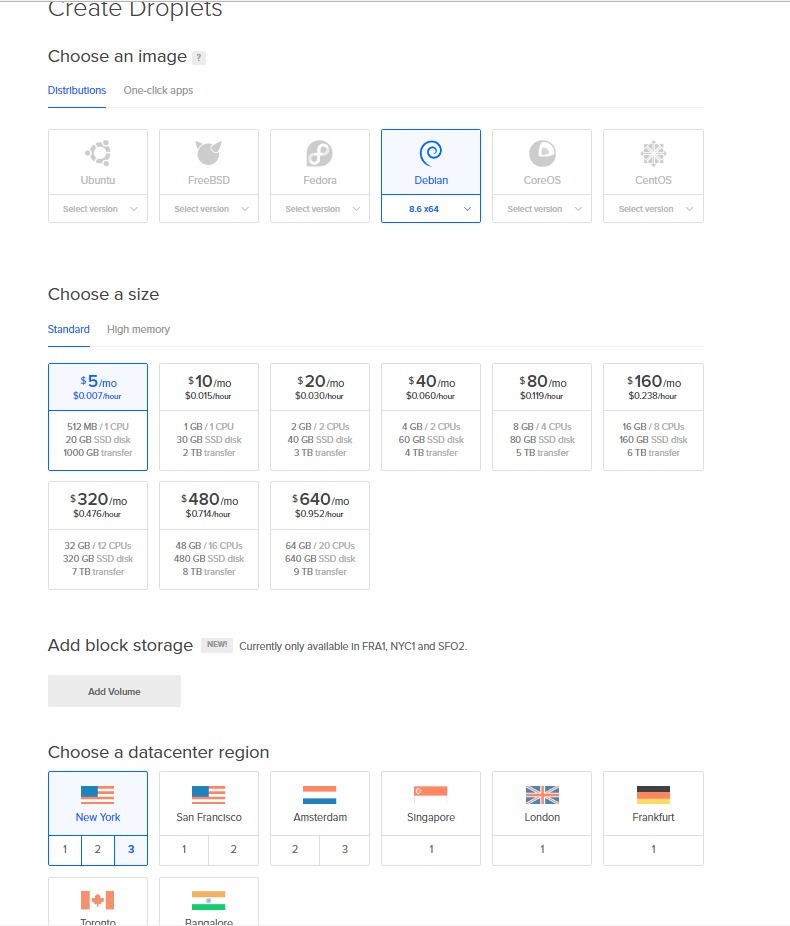Select the CoreOS logo icon
The width and height of the screenshot is (790, 926).
coord(542,154)
